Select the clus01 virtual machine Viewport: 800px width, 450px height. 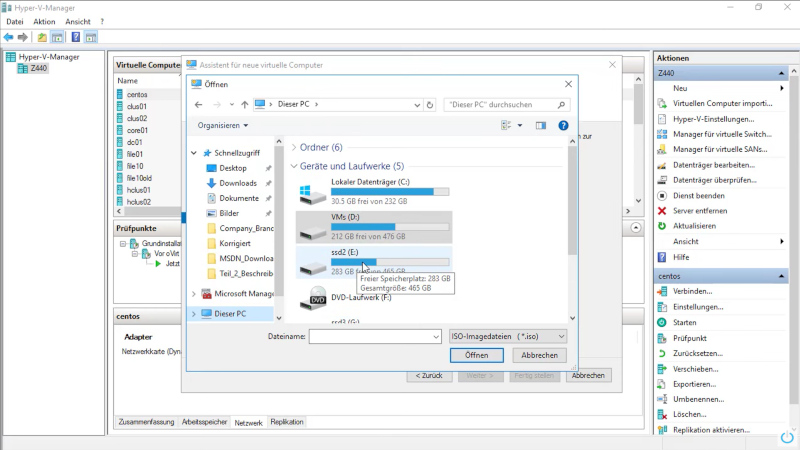(137, 107)
